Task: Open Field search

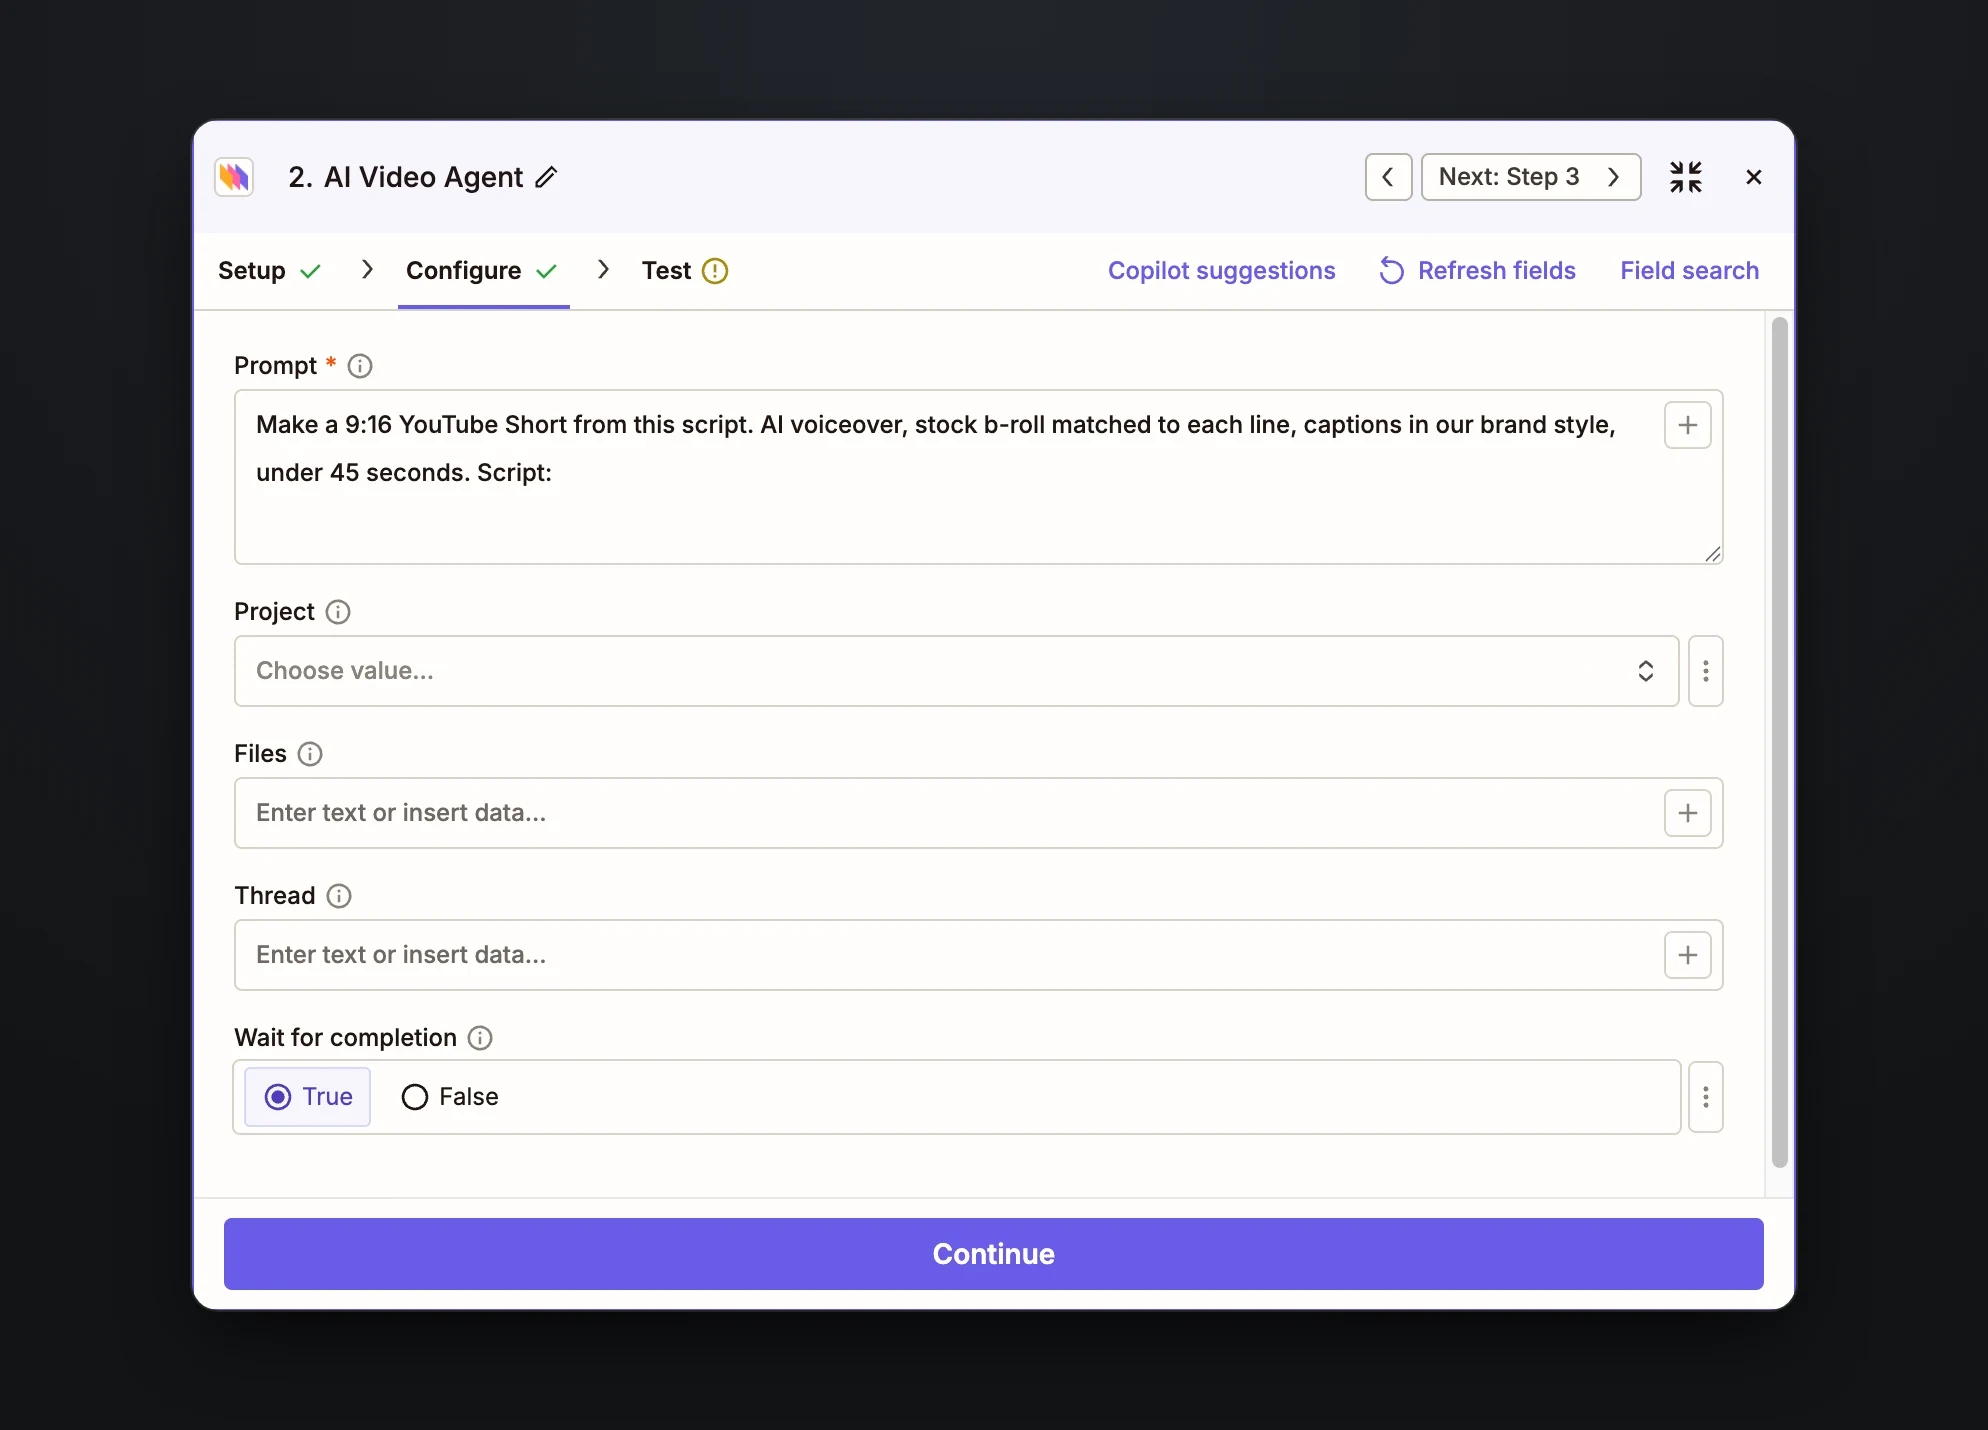Action: [1690, 271]
